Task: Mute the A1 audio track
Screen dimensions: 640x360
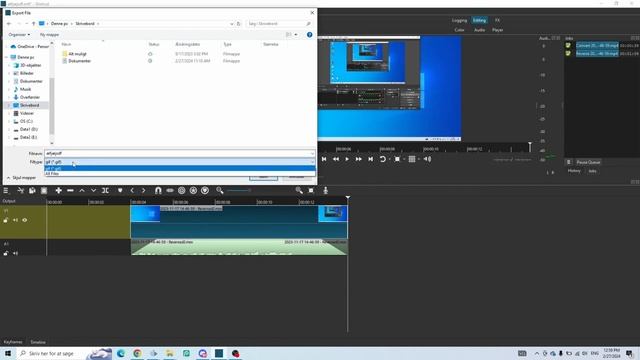Action: [x=16, y=253]
